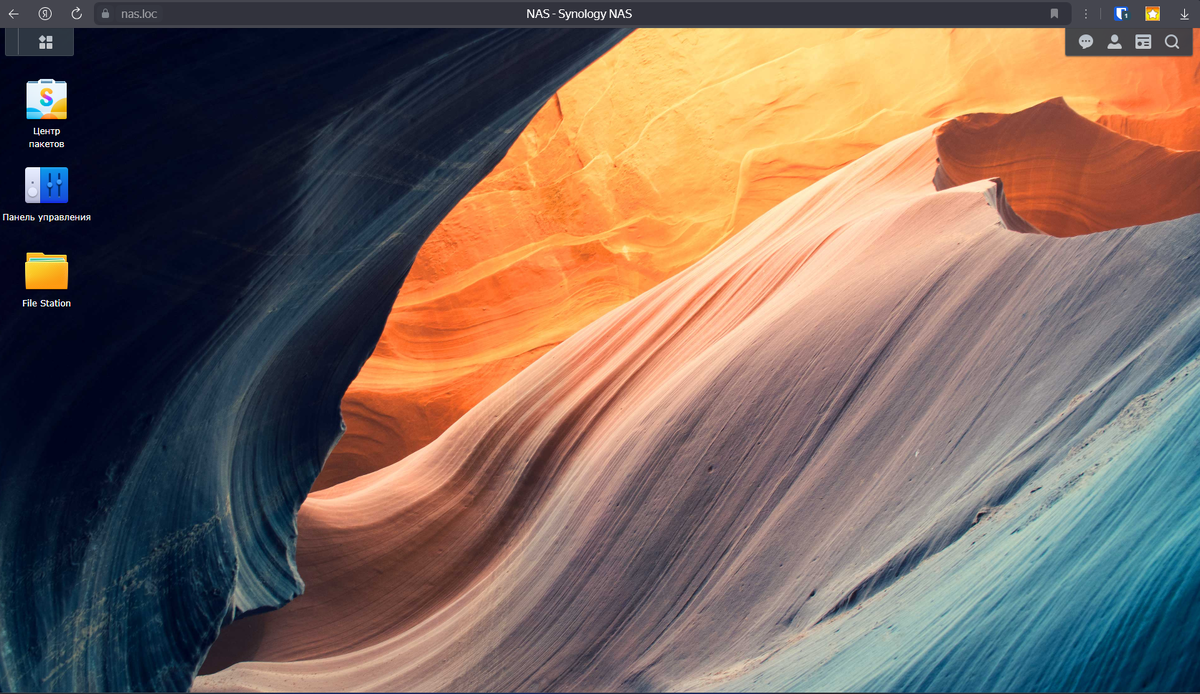
Task: Open the user Options person icon
Action: click(x=1114, y=42)
